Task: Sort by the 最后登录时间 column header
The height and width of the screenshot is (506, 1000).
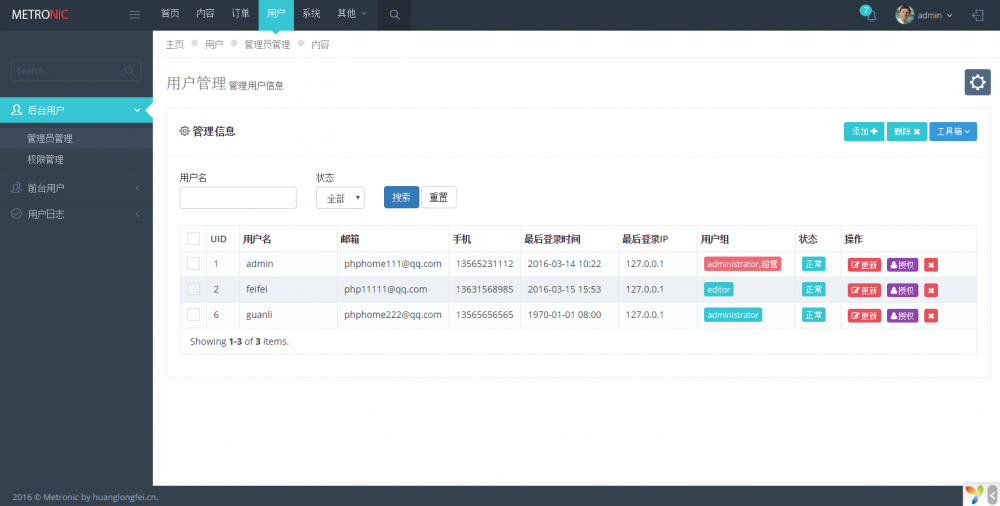Action: click(x=552, y=239)
